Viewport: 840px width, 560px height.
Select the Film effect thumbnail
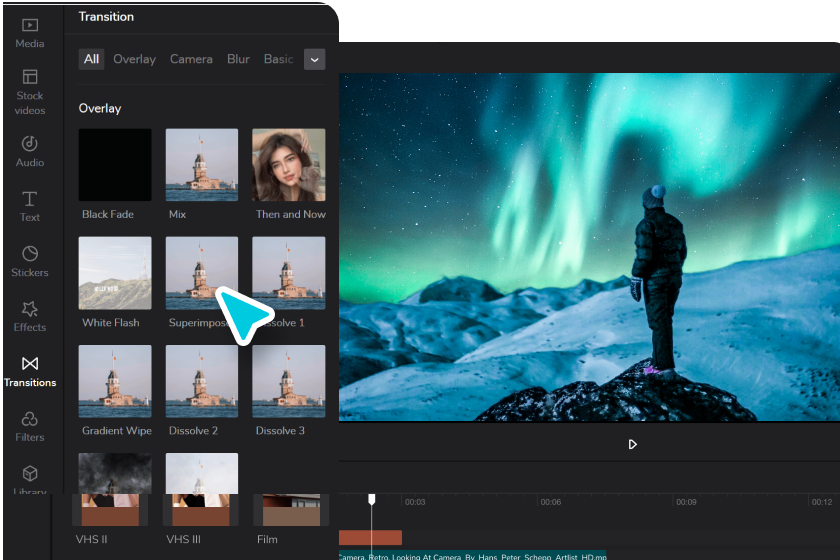pyautogui.click(x=291, y=510)
